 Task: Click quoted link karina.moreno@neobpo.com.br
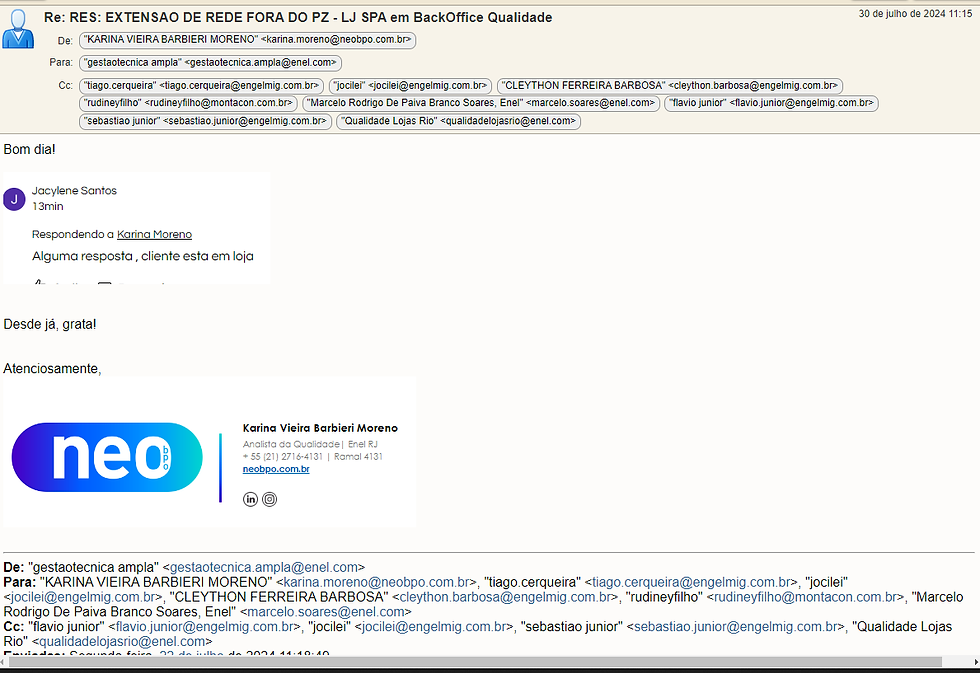(x=377, y=582)
